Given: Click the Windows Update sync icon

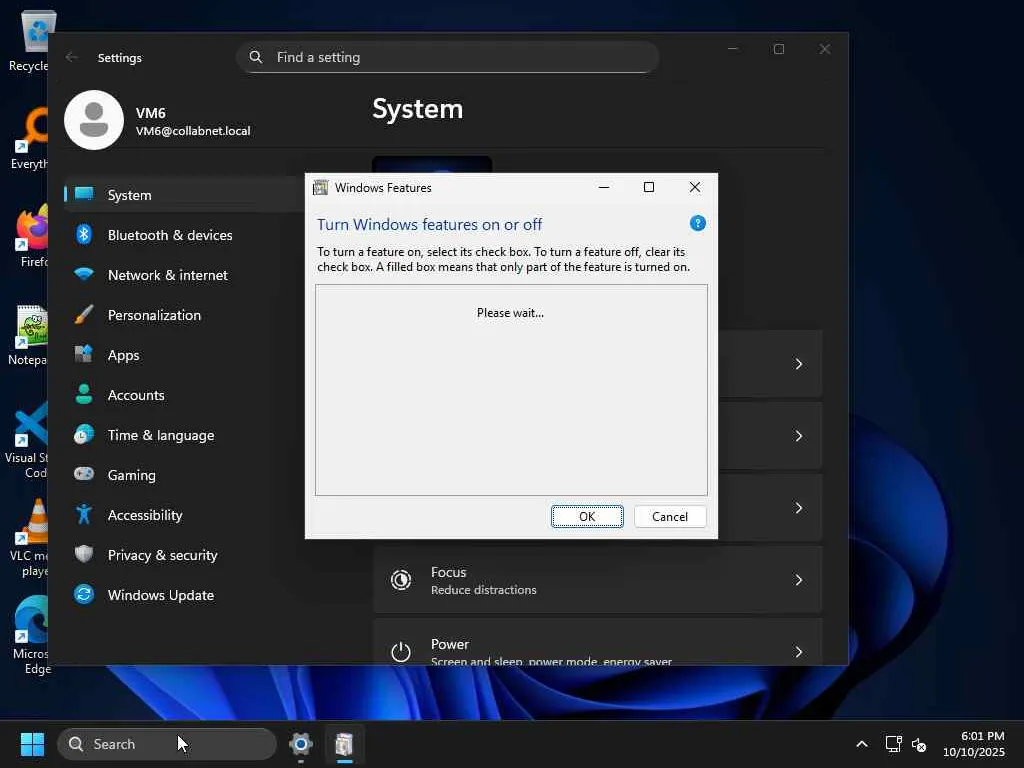Looking at the screenshot, I should click(84, 594).
